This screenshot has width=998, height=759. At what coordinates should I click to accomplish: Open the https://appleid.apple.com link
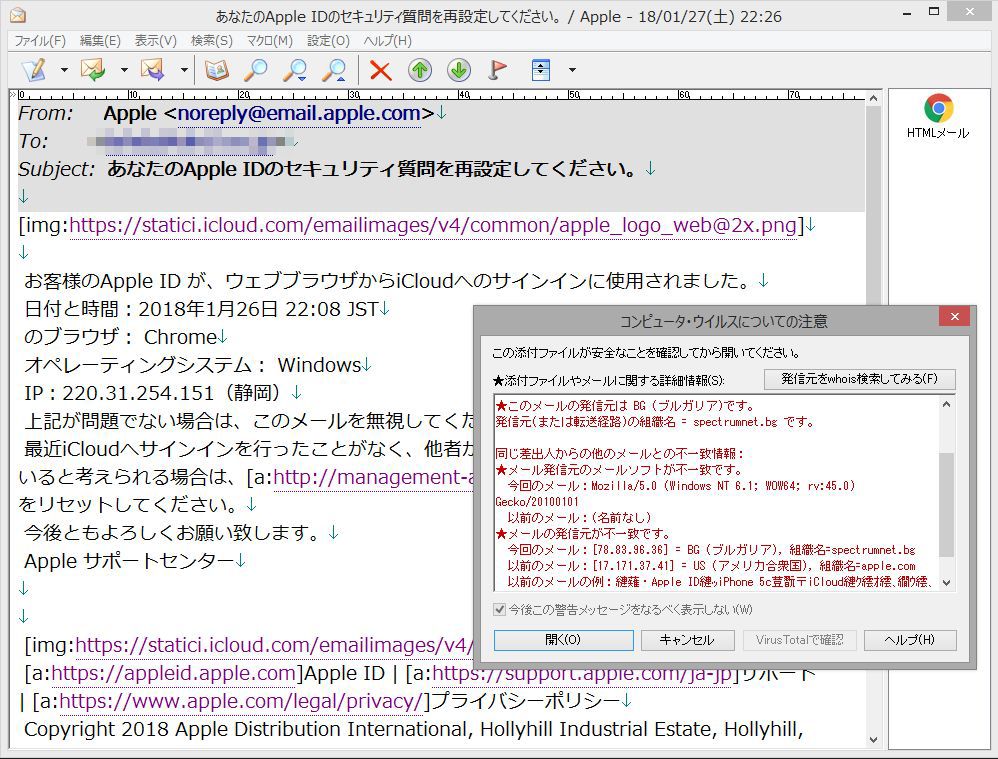pyautogui.click(x=174, y=673)
